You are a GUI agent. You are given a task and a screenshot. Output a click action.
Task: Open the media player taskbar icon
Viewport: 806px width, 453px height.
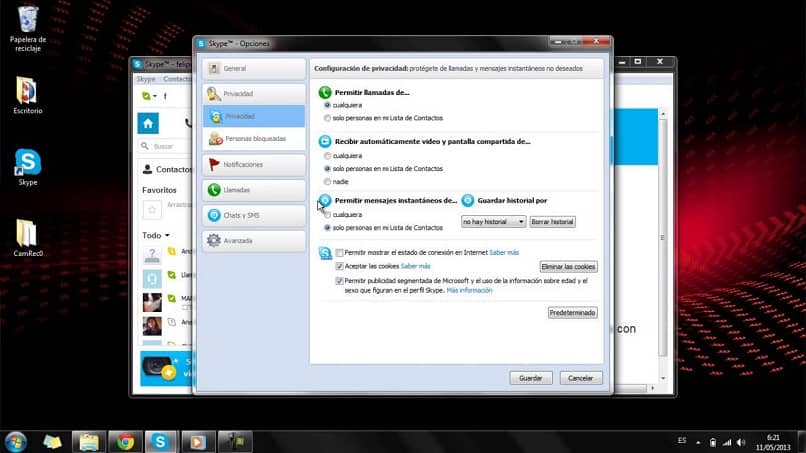click(x=197, y=442)
